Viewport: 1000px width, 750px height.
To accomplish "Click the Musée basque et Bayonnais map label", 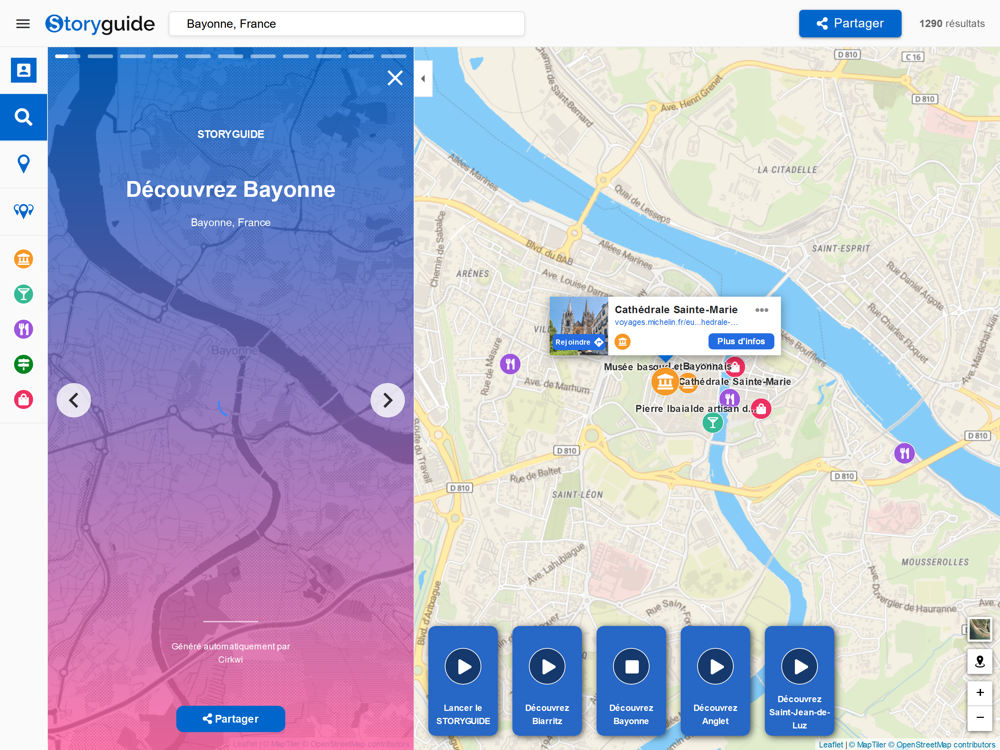I will (x=668, y=367).
